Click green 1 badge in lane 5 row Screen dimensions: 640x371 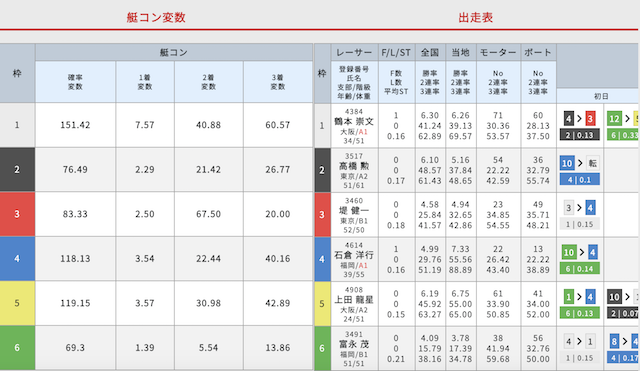569,297
